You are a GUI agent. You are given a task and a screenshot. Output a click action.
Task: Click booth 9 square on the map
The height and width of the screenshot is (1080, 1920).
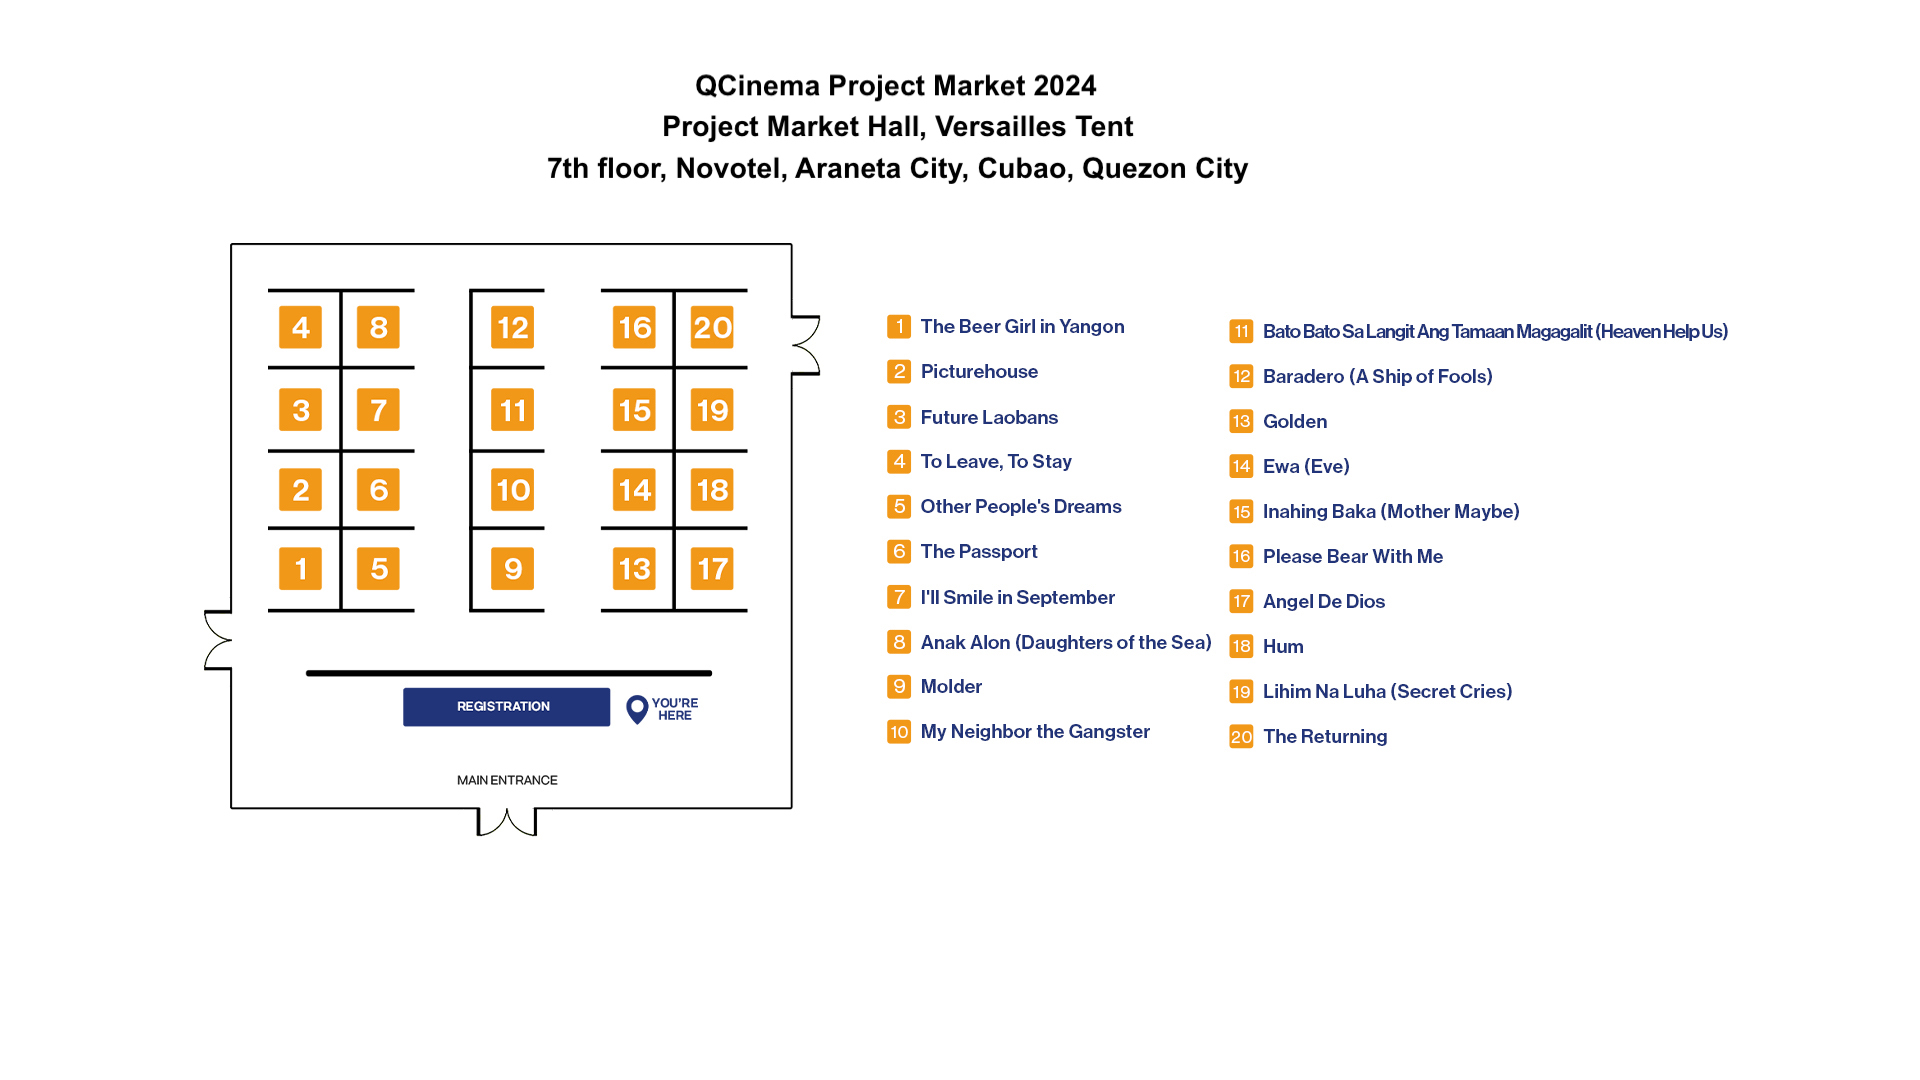(x=512, y=568)
